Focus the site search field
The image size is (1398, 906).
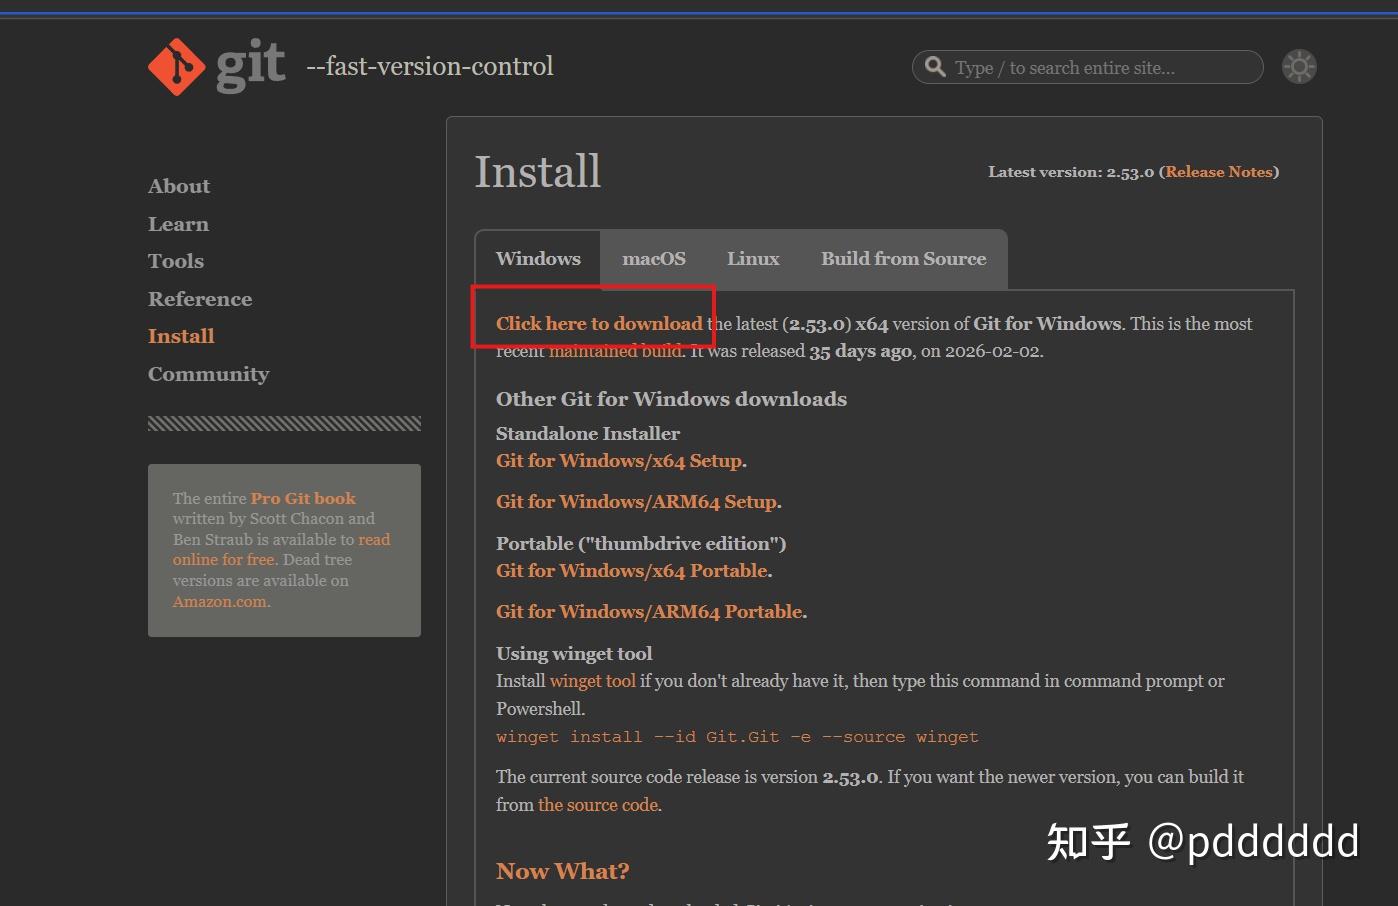[1088, 67]
